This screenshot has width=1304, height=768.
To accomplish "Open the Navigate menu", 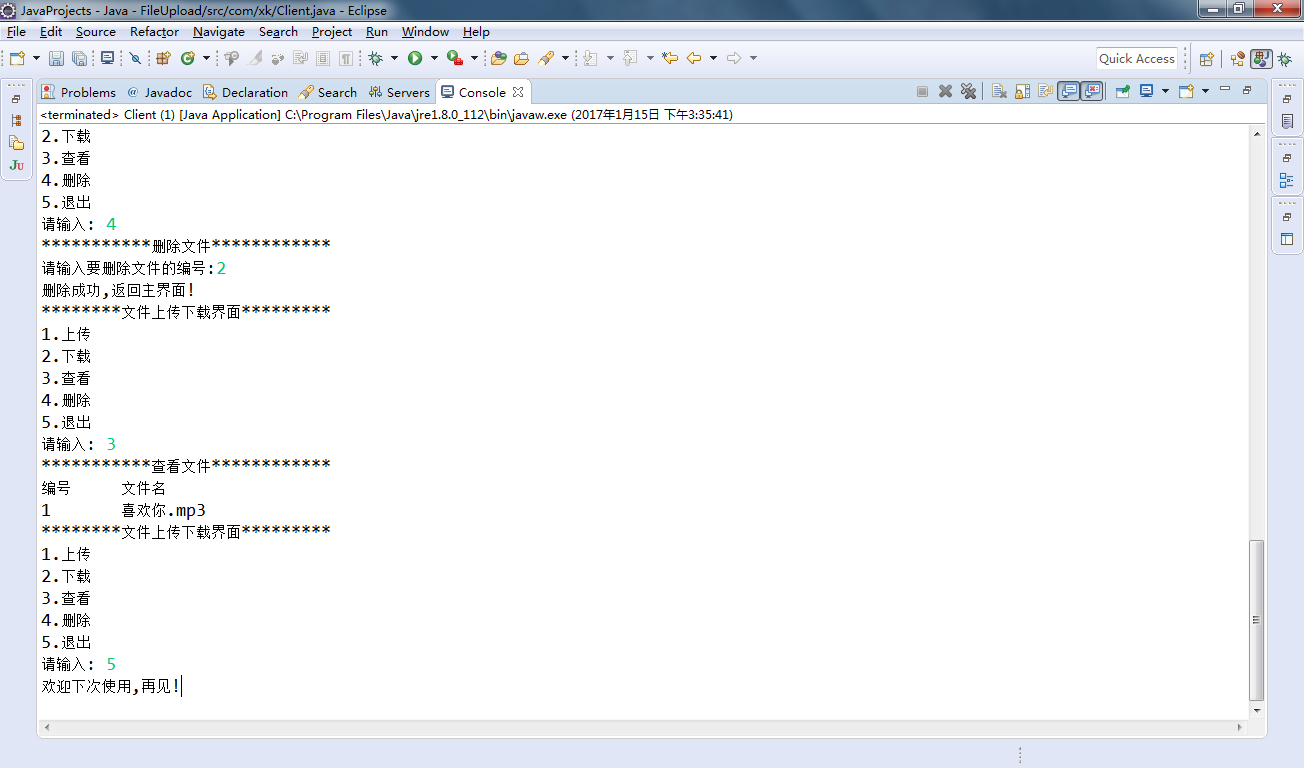I will pyautogui.click(x=219, y=32).
